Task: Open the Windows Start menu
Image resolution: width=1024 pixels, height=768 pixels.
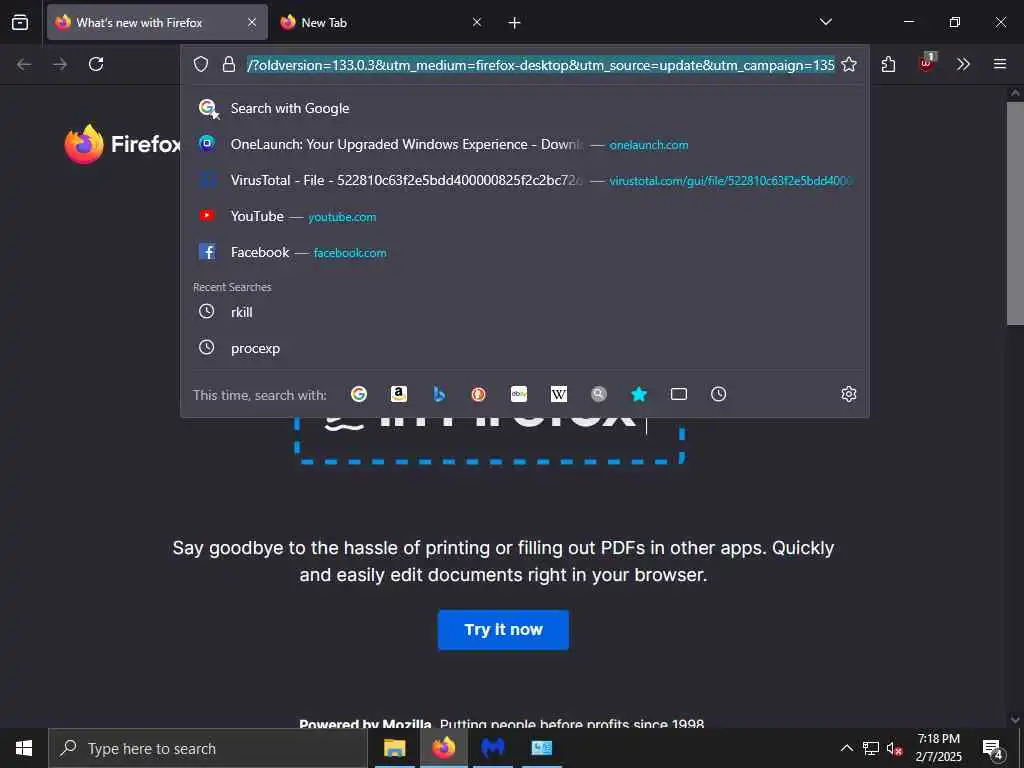Action: point(24,748)
